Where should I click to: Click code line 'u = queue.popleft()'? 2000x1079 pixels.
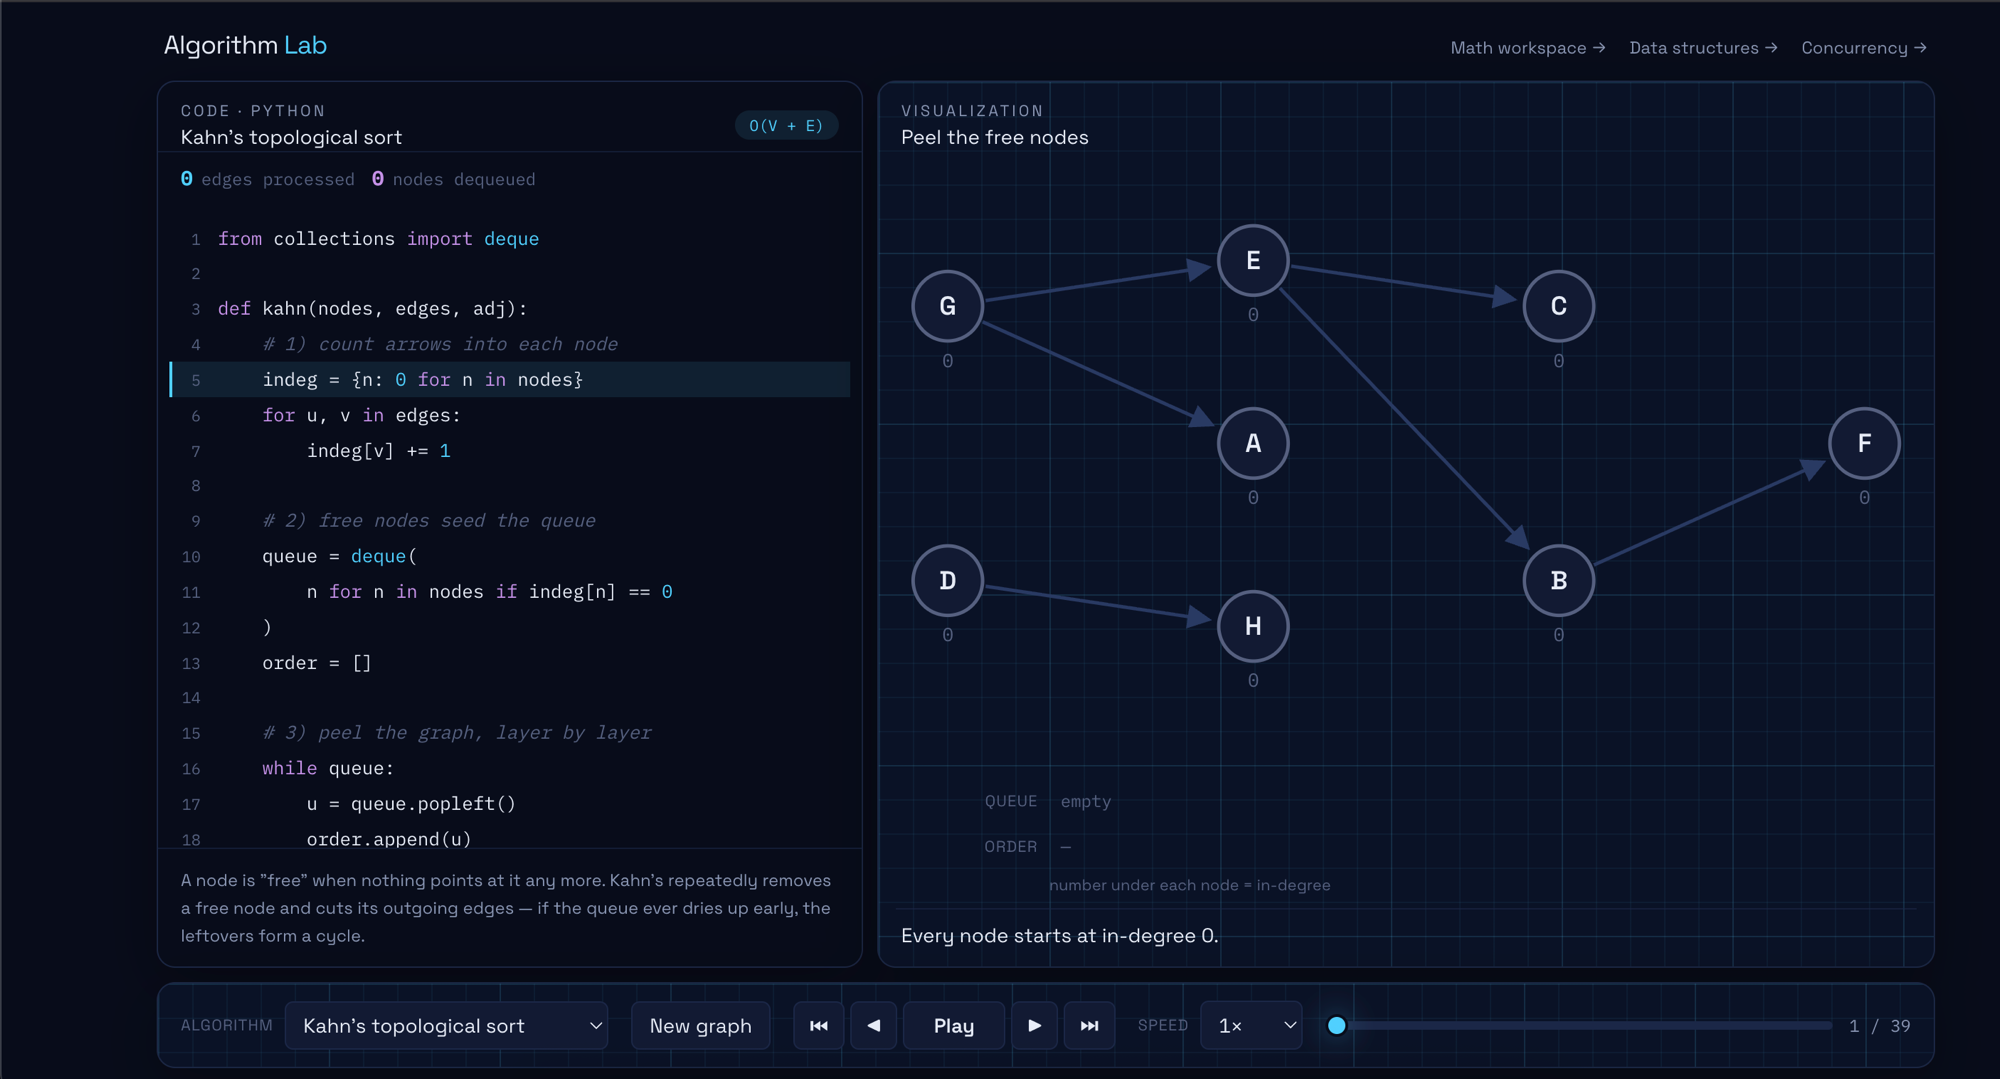click(x=411, y=804)
